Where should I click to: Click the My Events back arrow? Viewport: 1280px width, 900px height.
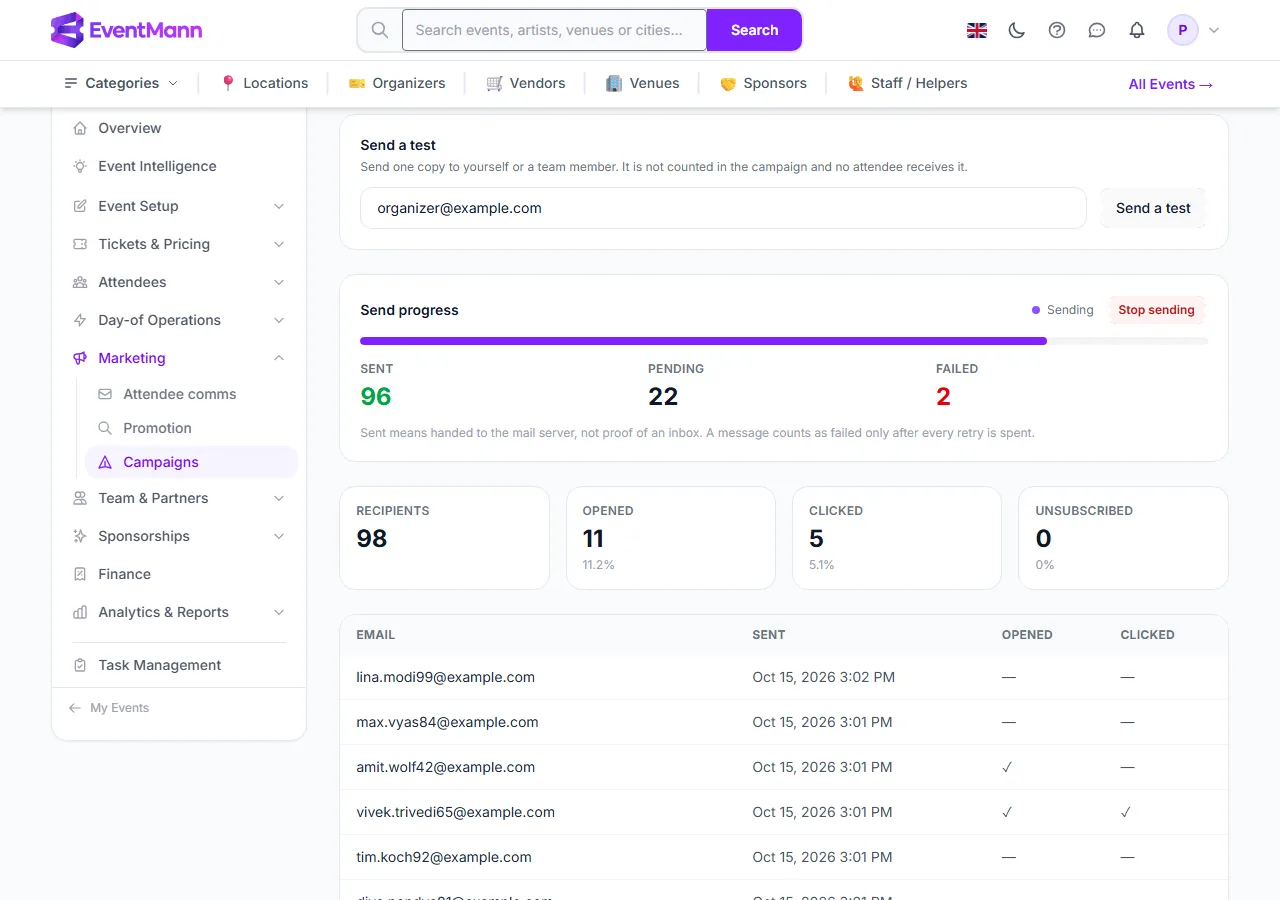pos(75,708)
